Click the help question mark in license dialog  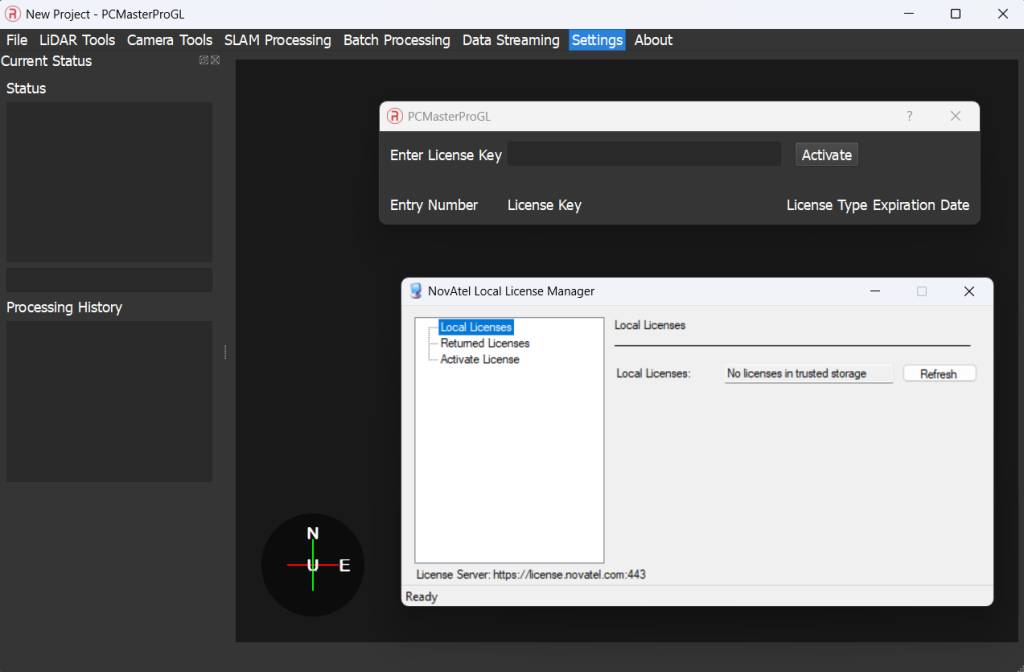909,116
